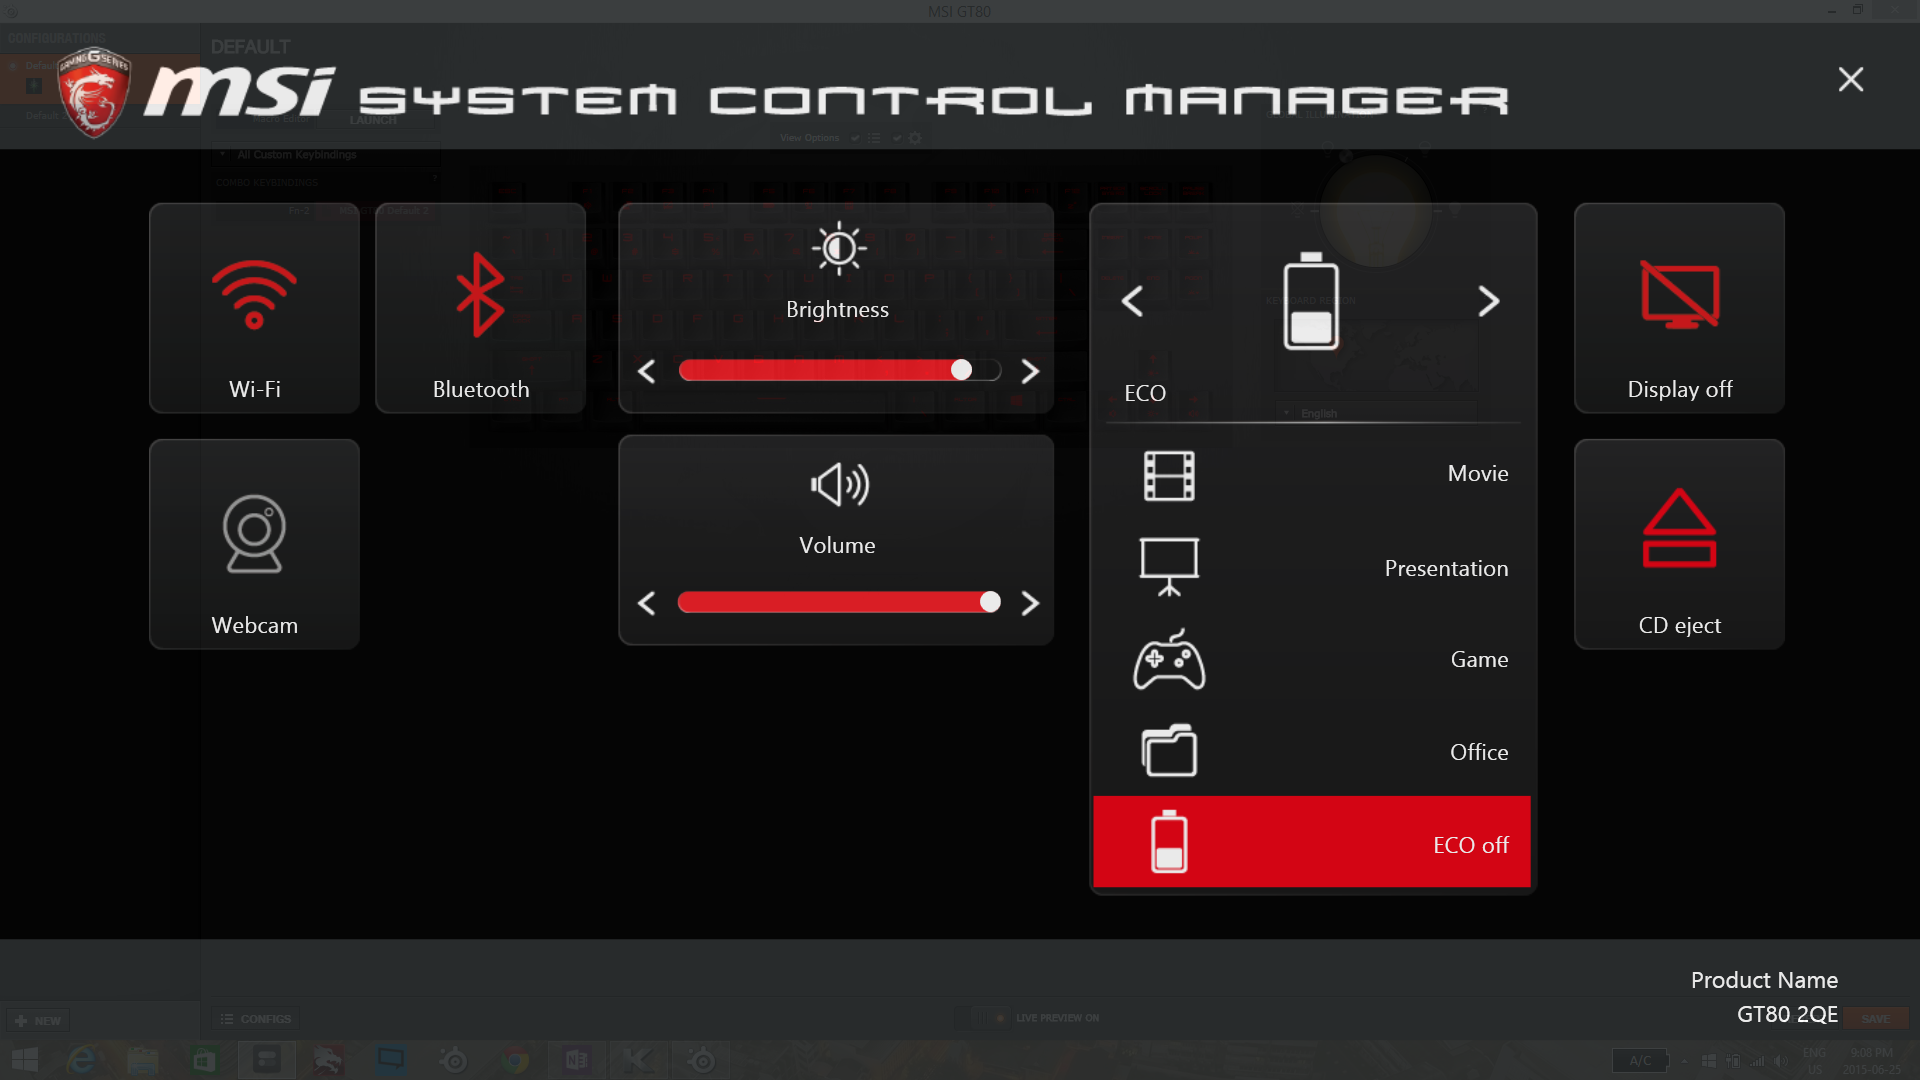
Task: Click DEFAULT profile label button
Action: [251, 46]
